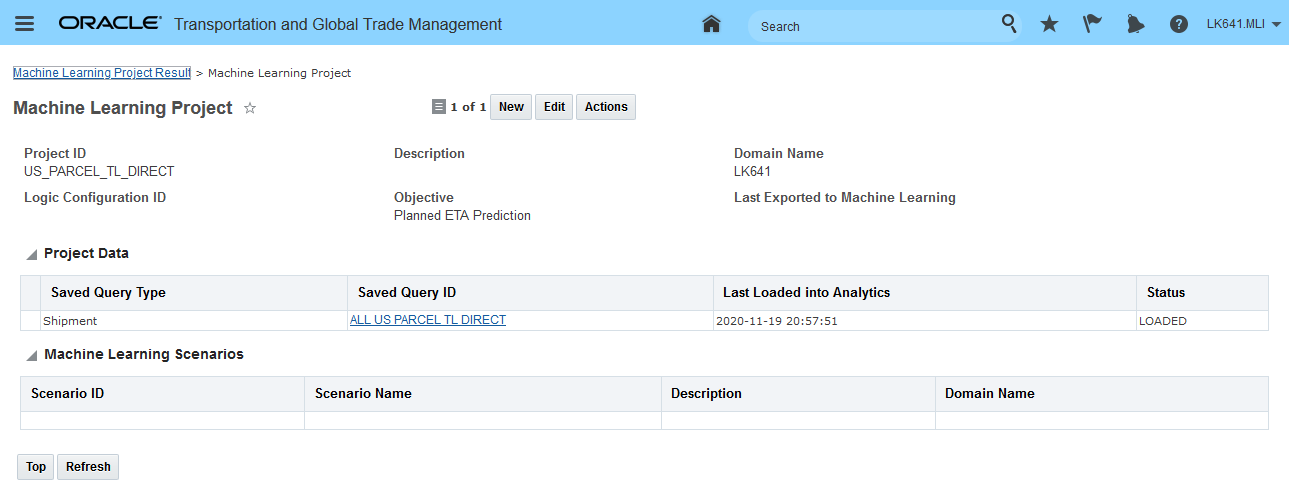1289x490 pixels.
Task: Open the Favorites star in header
Action: pos(1049,24)
